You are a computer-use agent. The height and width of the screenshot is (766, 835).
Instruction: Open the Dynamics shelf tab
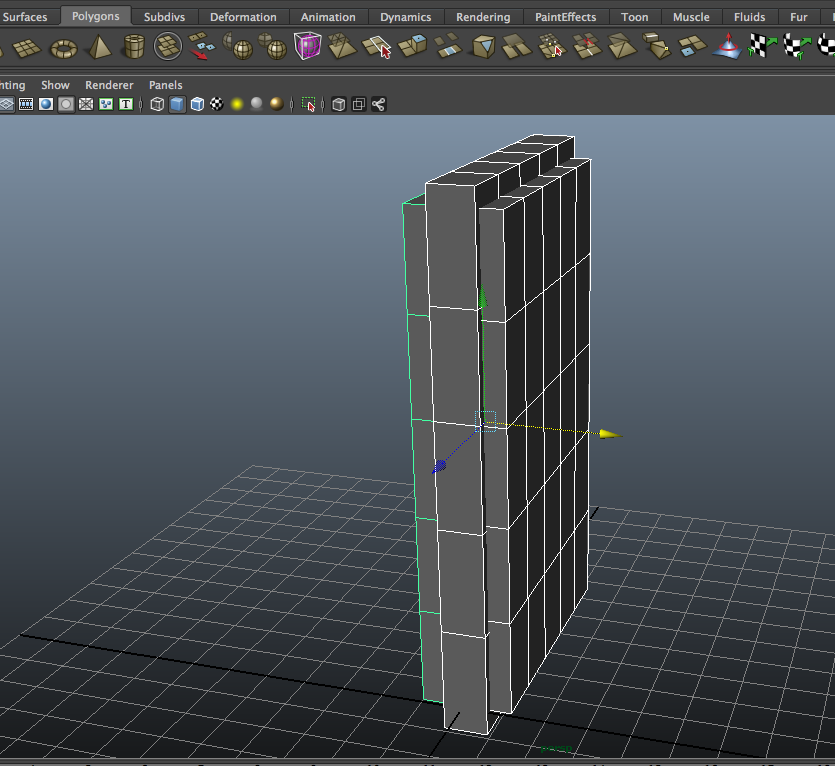point(406,17)
